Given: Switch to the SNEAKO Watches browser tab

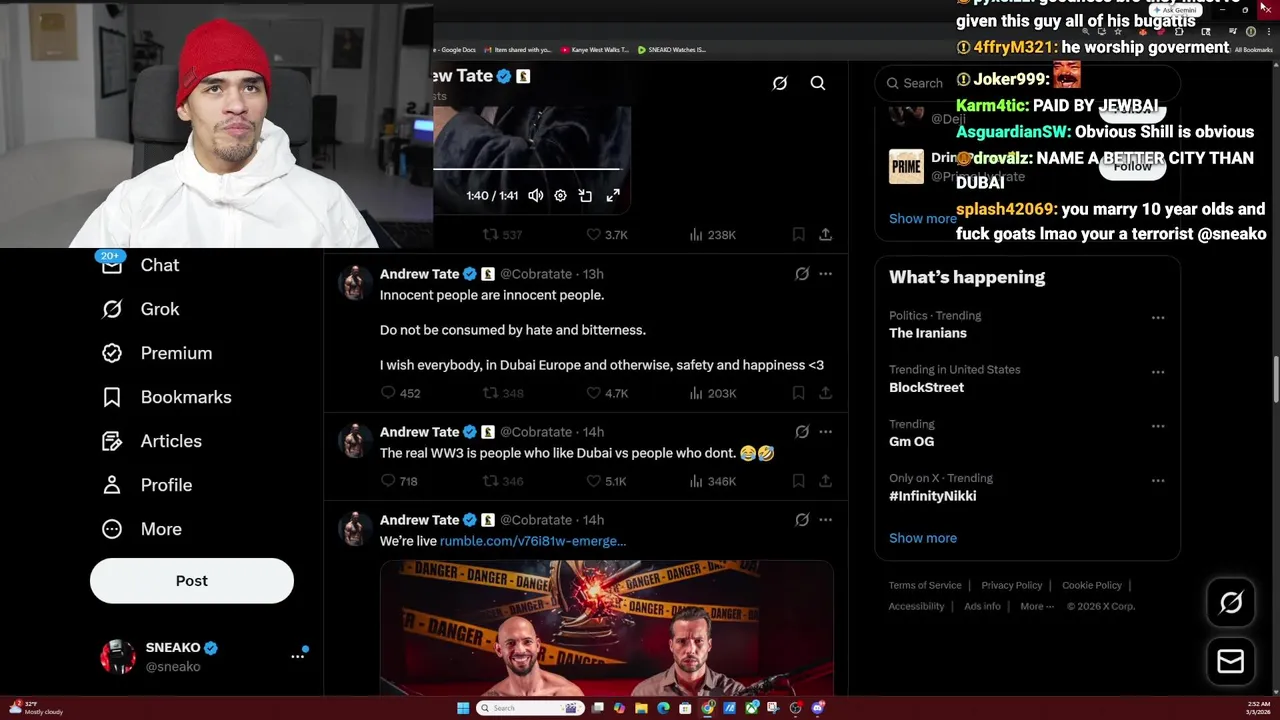Looking at the screenshot, I should [x=671, y=49].
